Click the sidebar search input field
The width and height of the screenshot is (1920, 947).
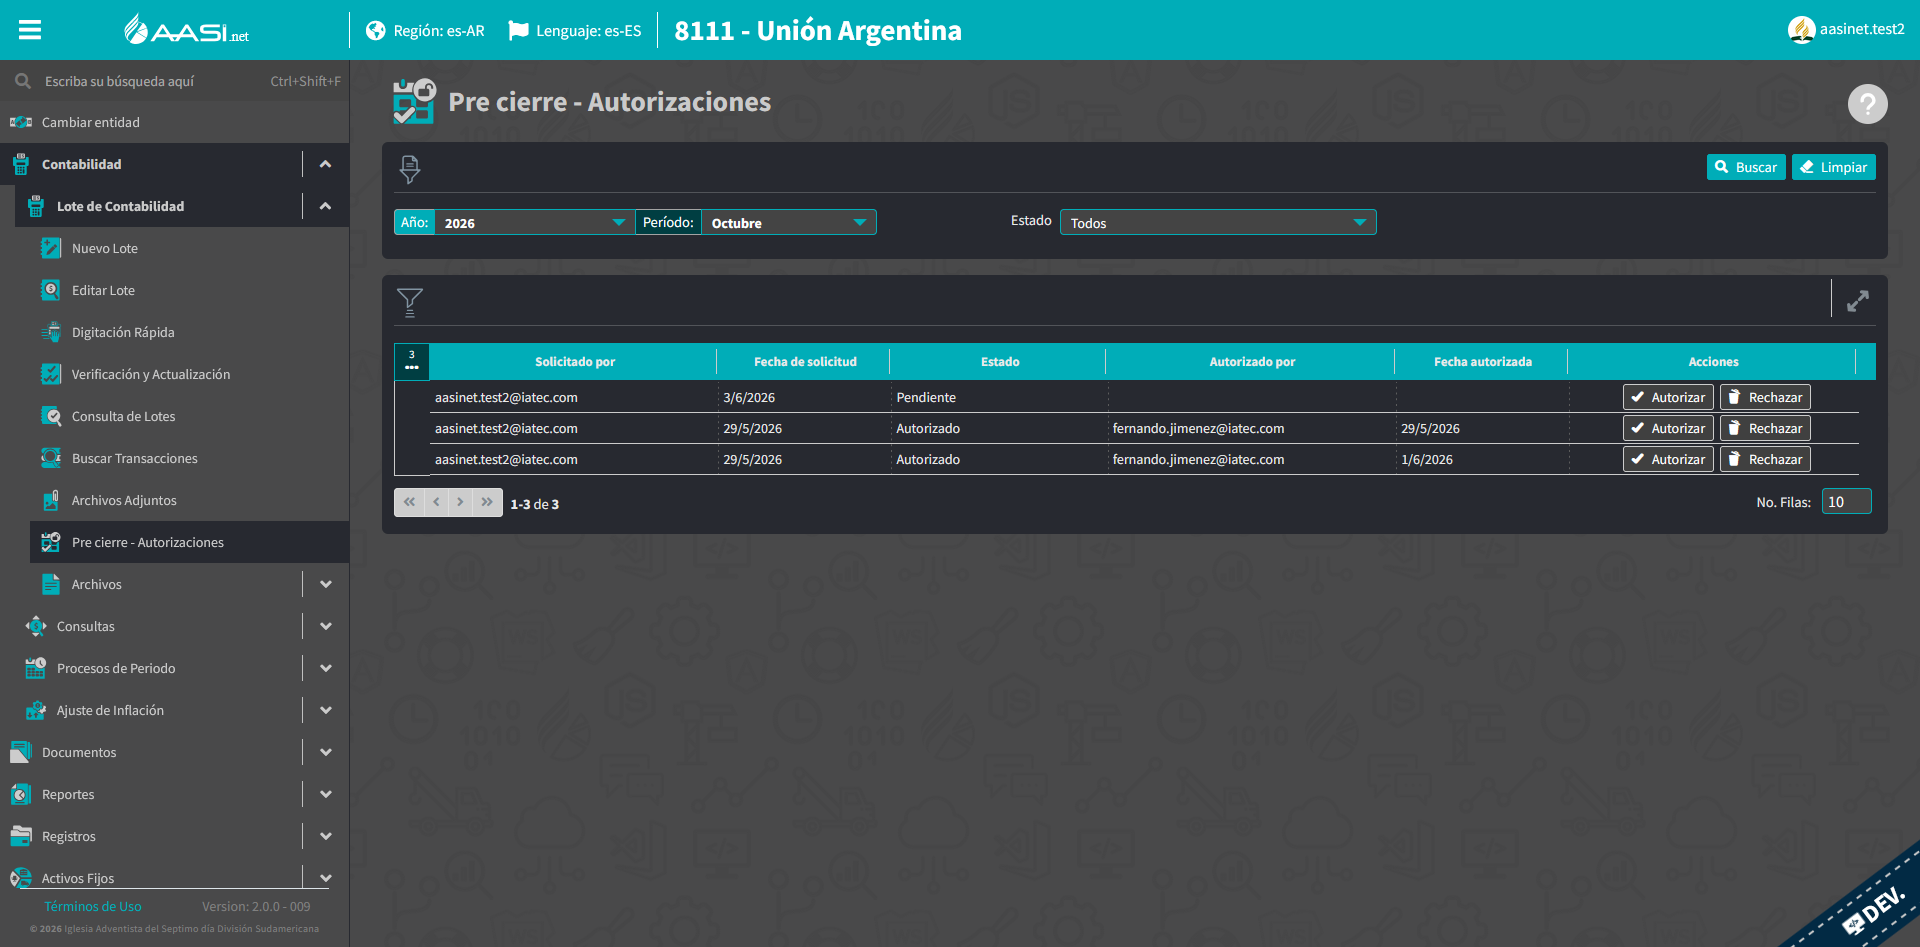click(x=155, y=81)
